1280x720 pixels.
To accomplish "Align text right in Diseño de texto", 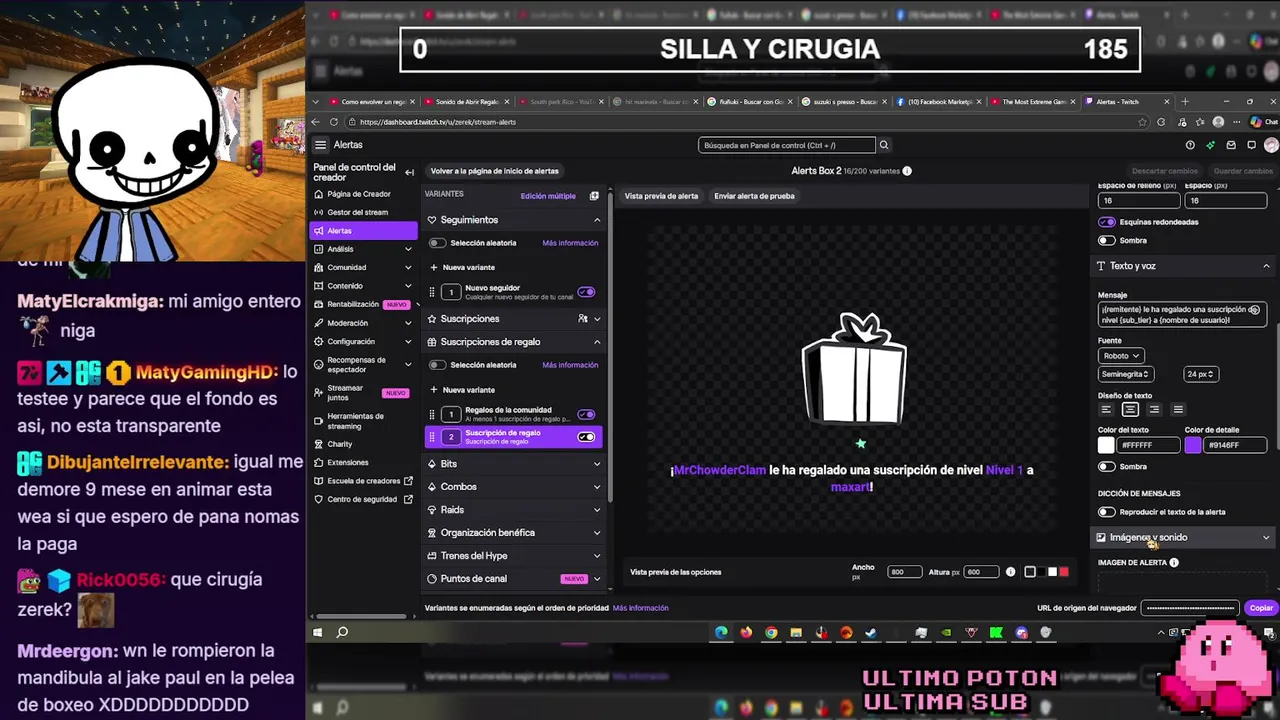I will (x=1154, y=409).
